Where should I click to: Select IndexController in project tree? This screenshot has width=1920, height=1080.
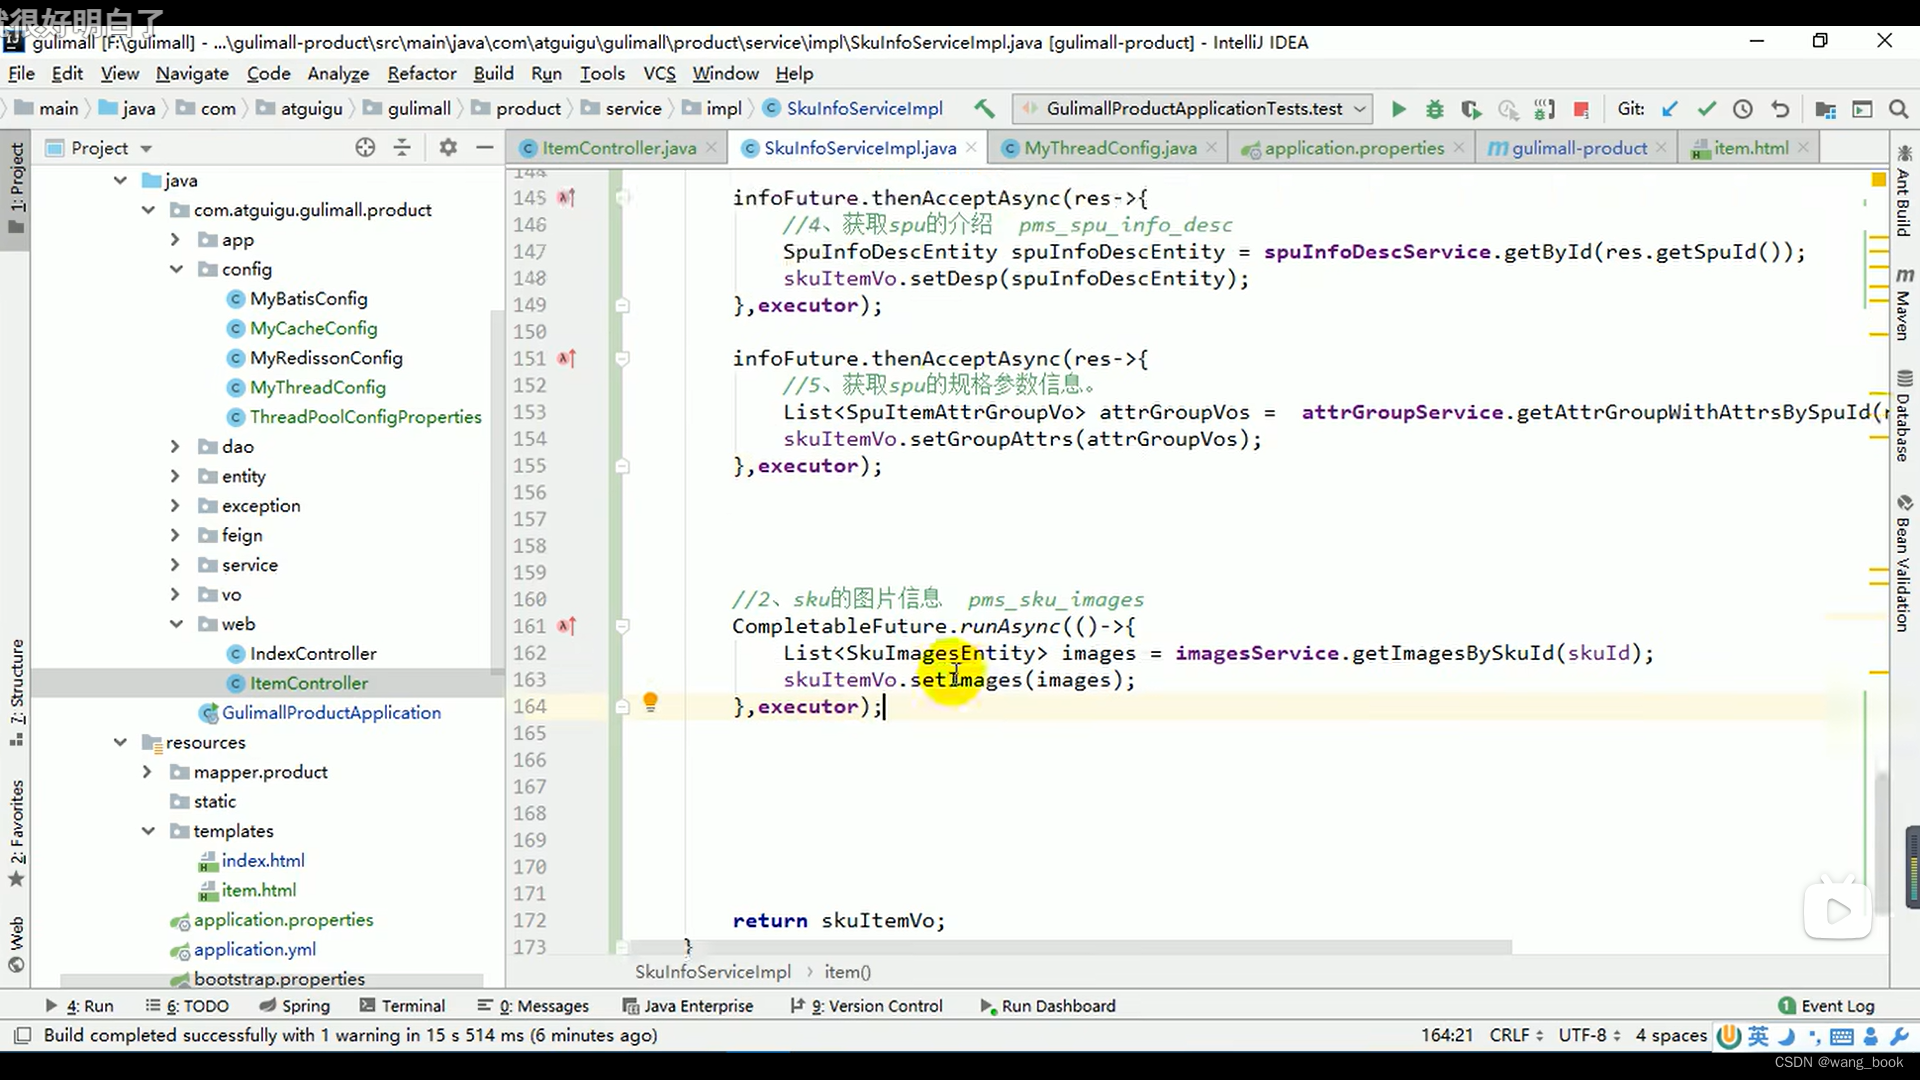pos(313,653)
